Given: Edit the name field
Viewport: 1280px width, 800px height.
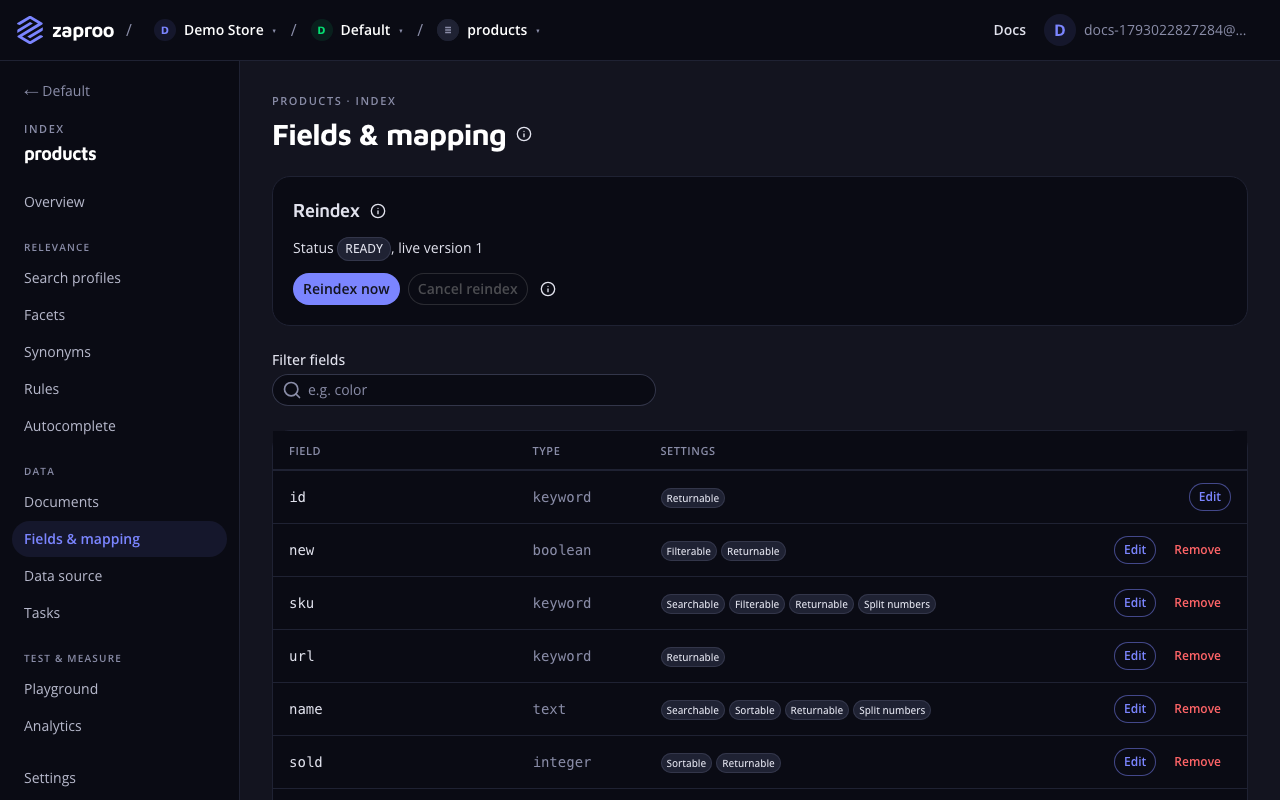Looking at the screenshot, I should coord(1135,709).
